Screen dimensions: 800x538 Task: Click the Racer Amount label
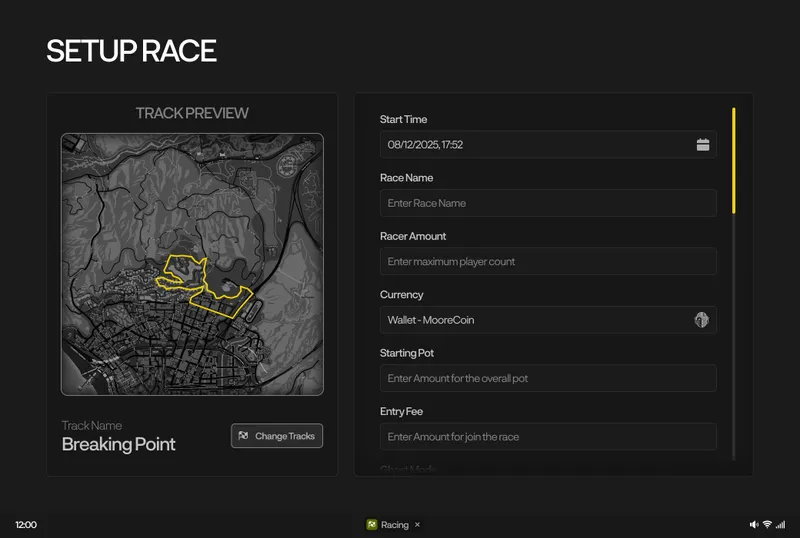click(x=413, y=236)
